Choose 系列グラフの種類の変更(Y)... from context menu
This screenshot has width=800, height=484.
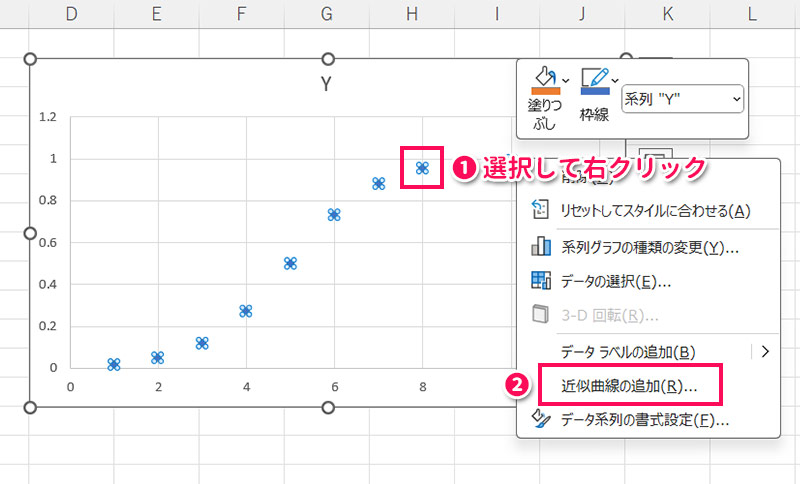pos(648,248)
